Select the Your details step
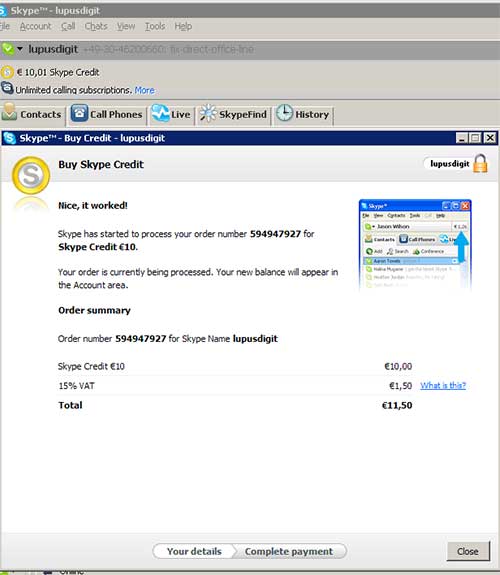This screenshot has height=575, width=500. click(x=194, y=551)
